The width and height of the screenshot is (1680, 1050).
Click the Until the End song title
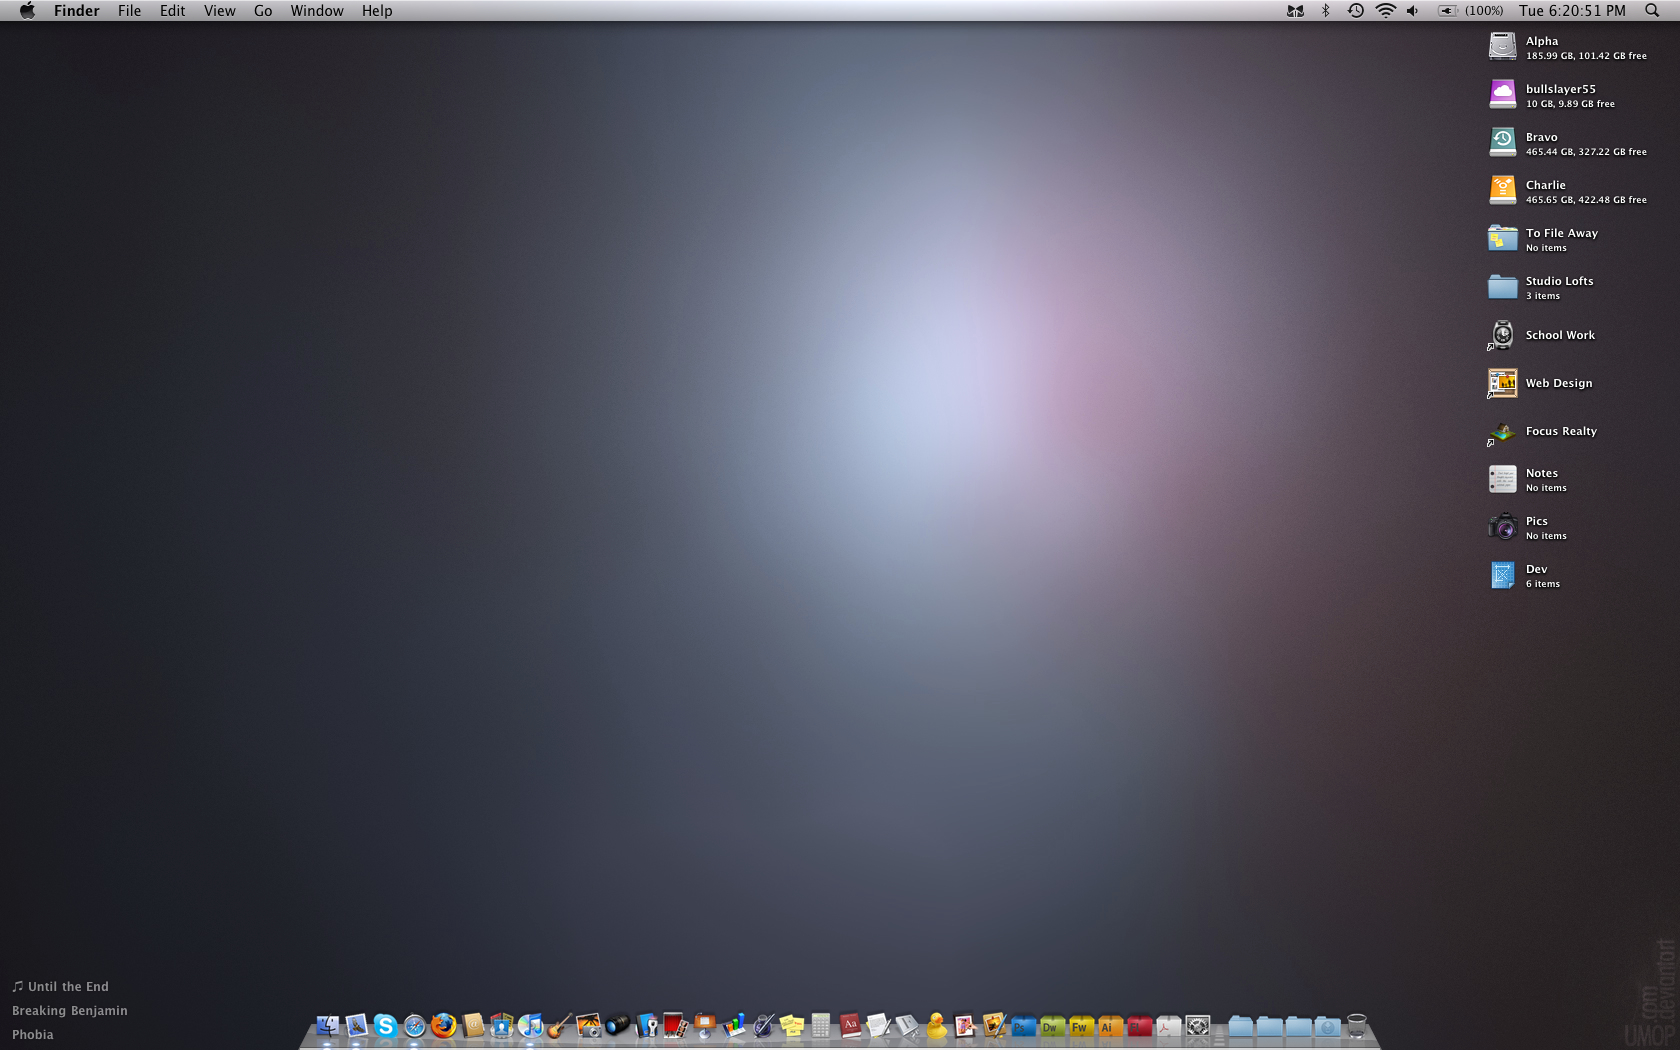tap(68, 987)
